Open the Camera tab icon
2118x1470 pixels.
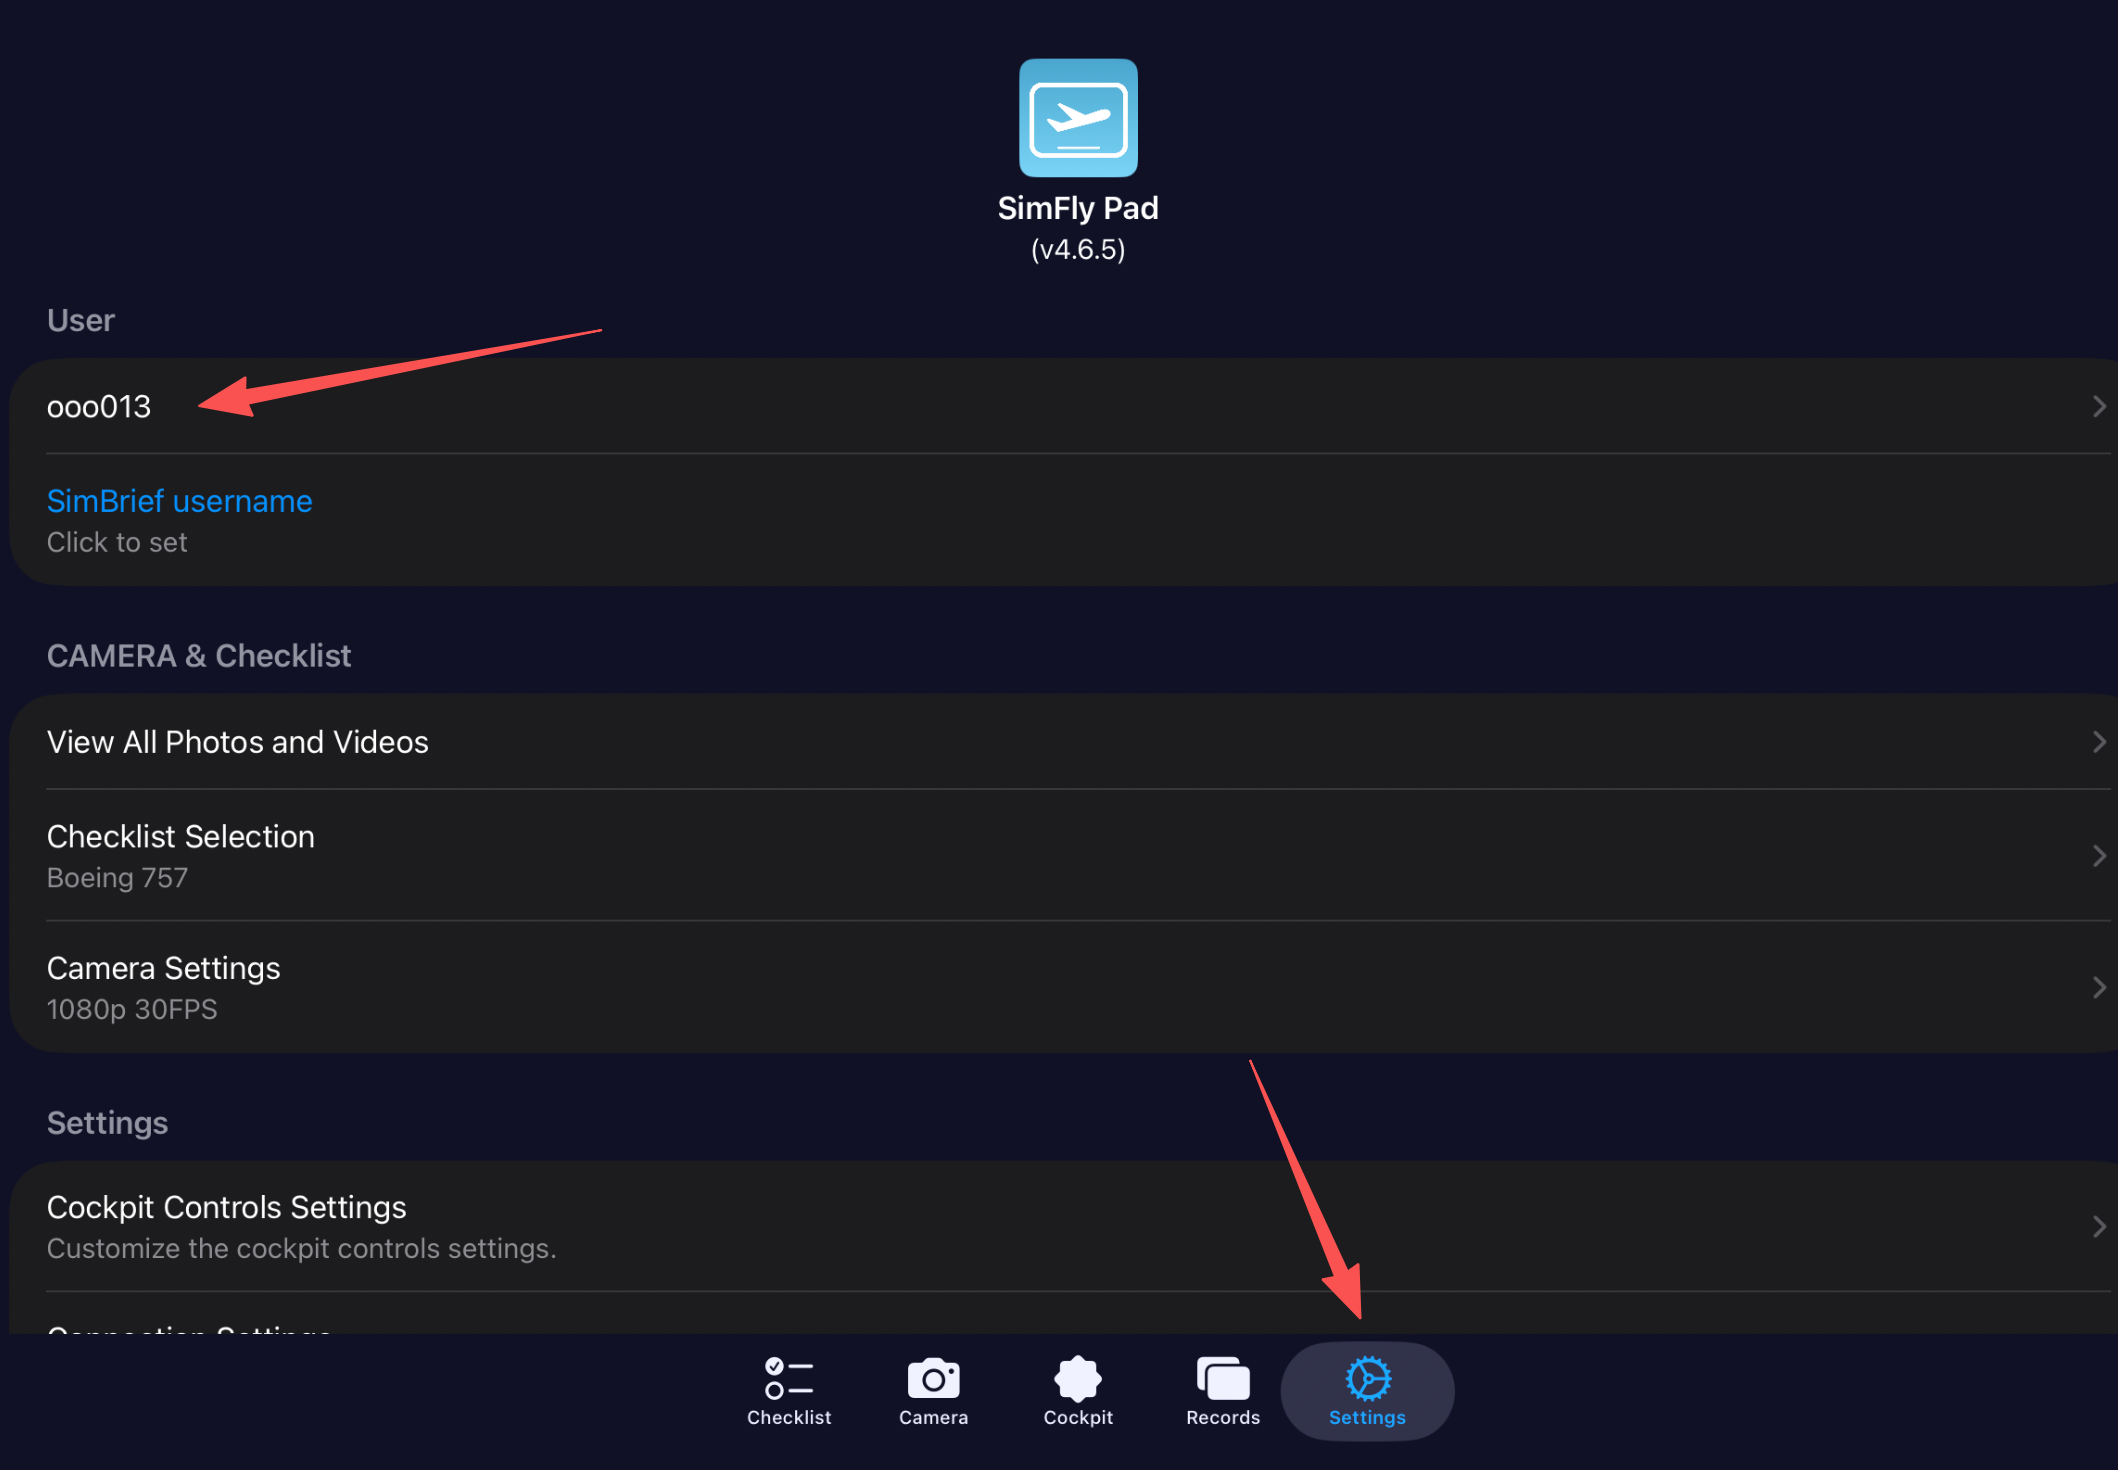[933, 1378]
